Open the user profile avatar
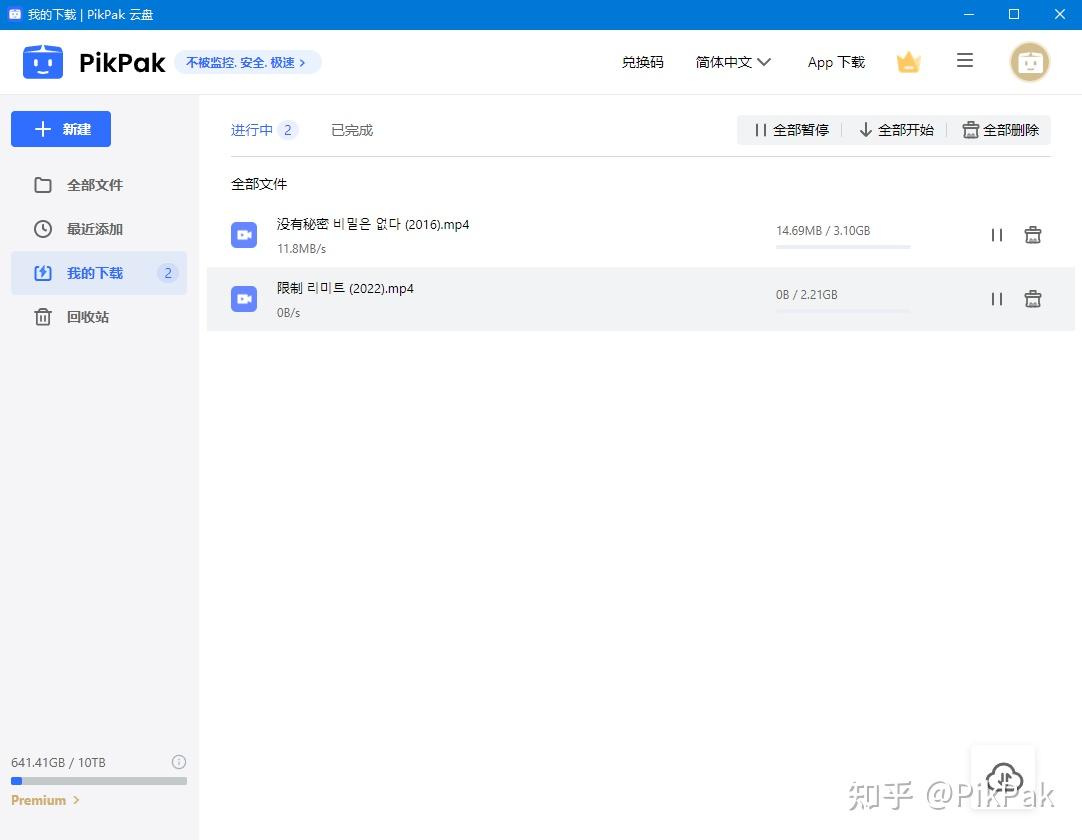This screenshot has width=1082, height=840. click(x=1030, y=61)
